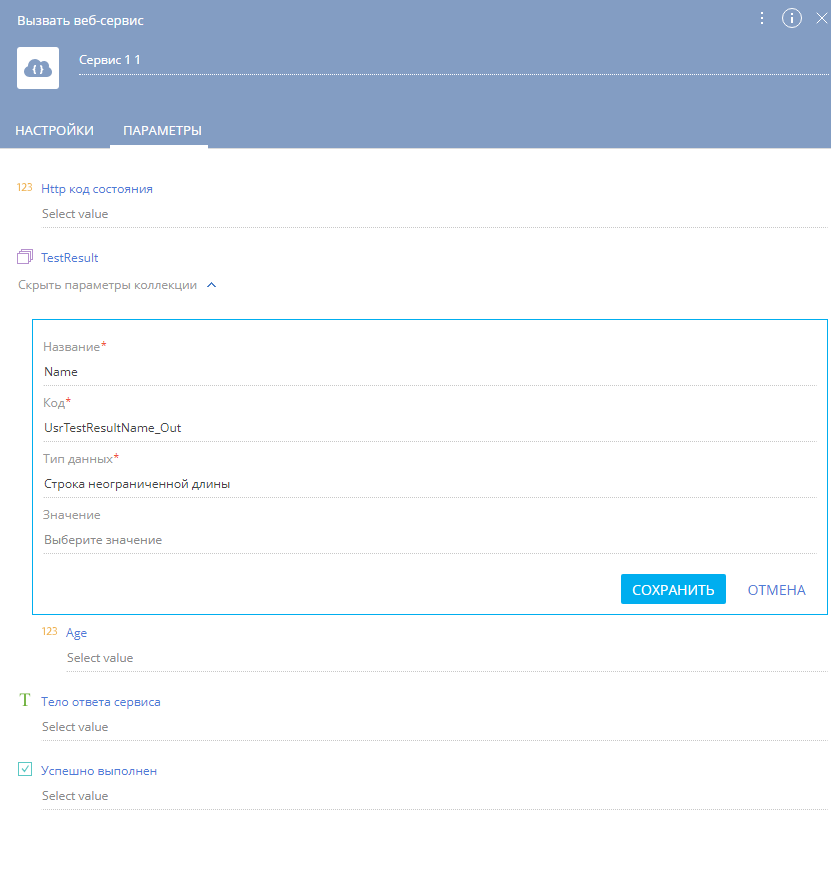Image resolution: width=831 pixels, height=872 pixels.
Task: Click the collection icon next to TestResult
Action: pyautogui.click(x=25, y=256)
